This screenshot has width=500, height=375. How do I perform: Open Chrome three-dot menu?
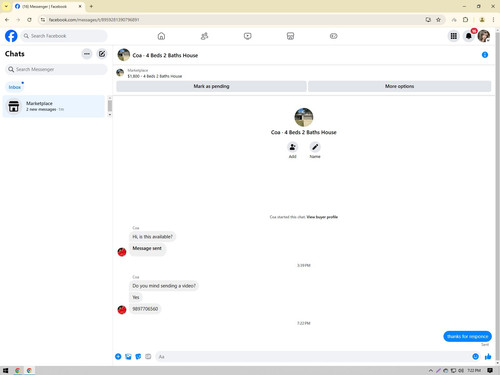(493, 20)
